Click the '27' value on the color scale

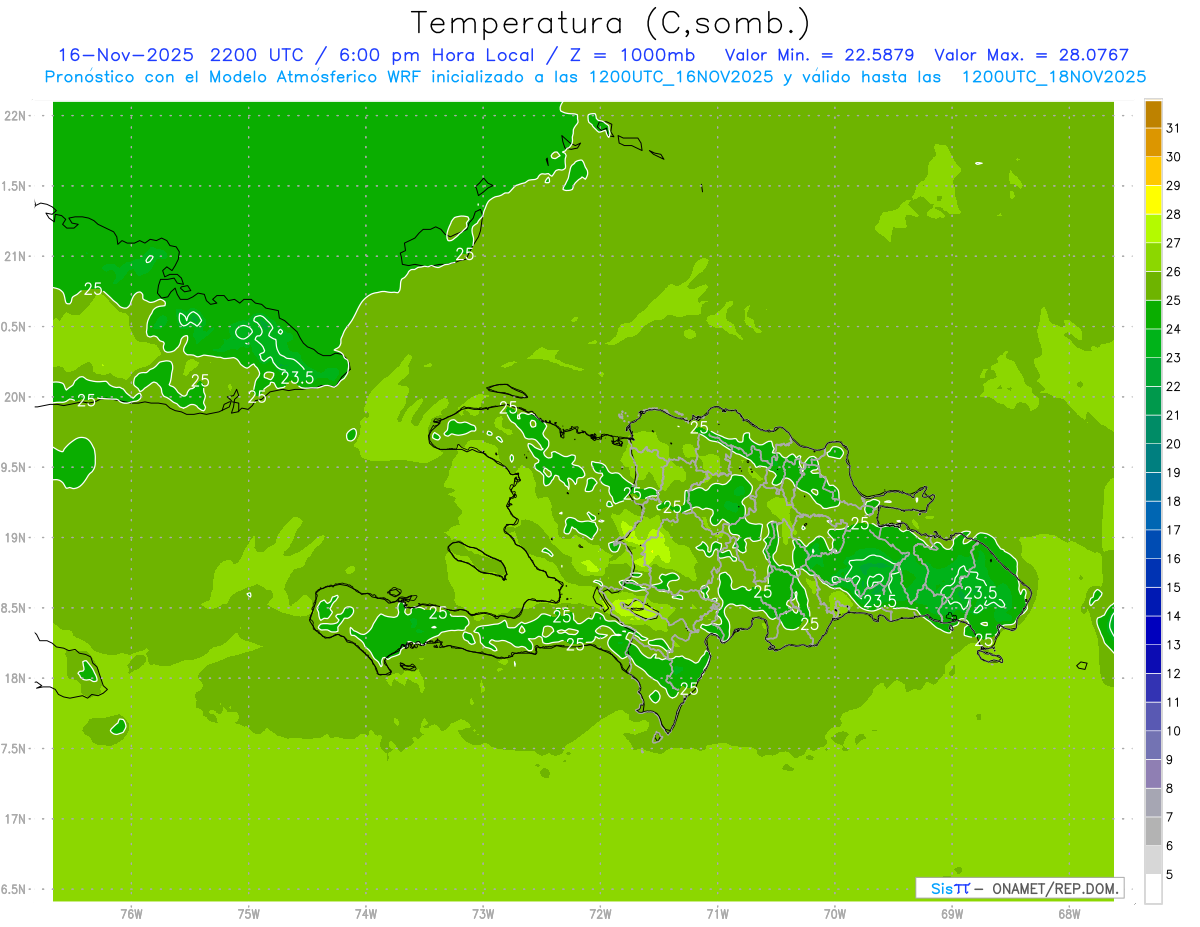tap(1174, 243)
